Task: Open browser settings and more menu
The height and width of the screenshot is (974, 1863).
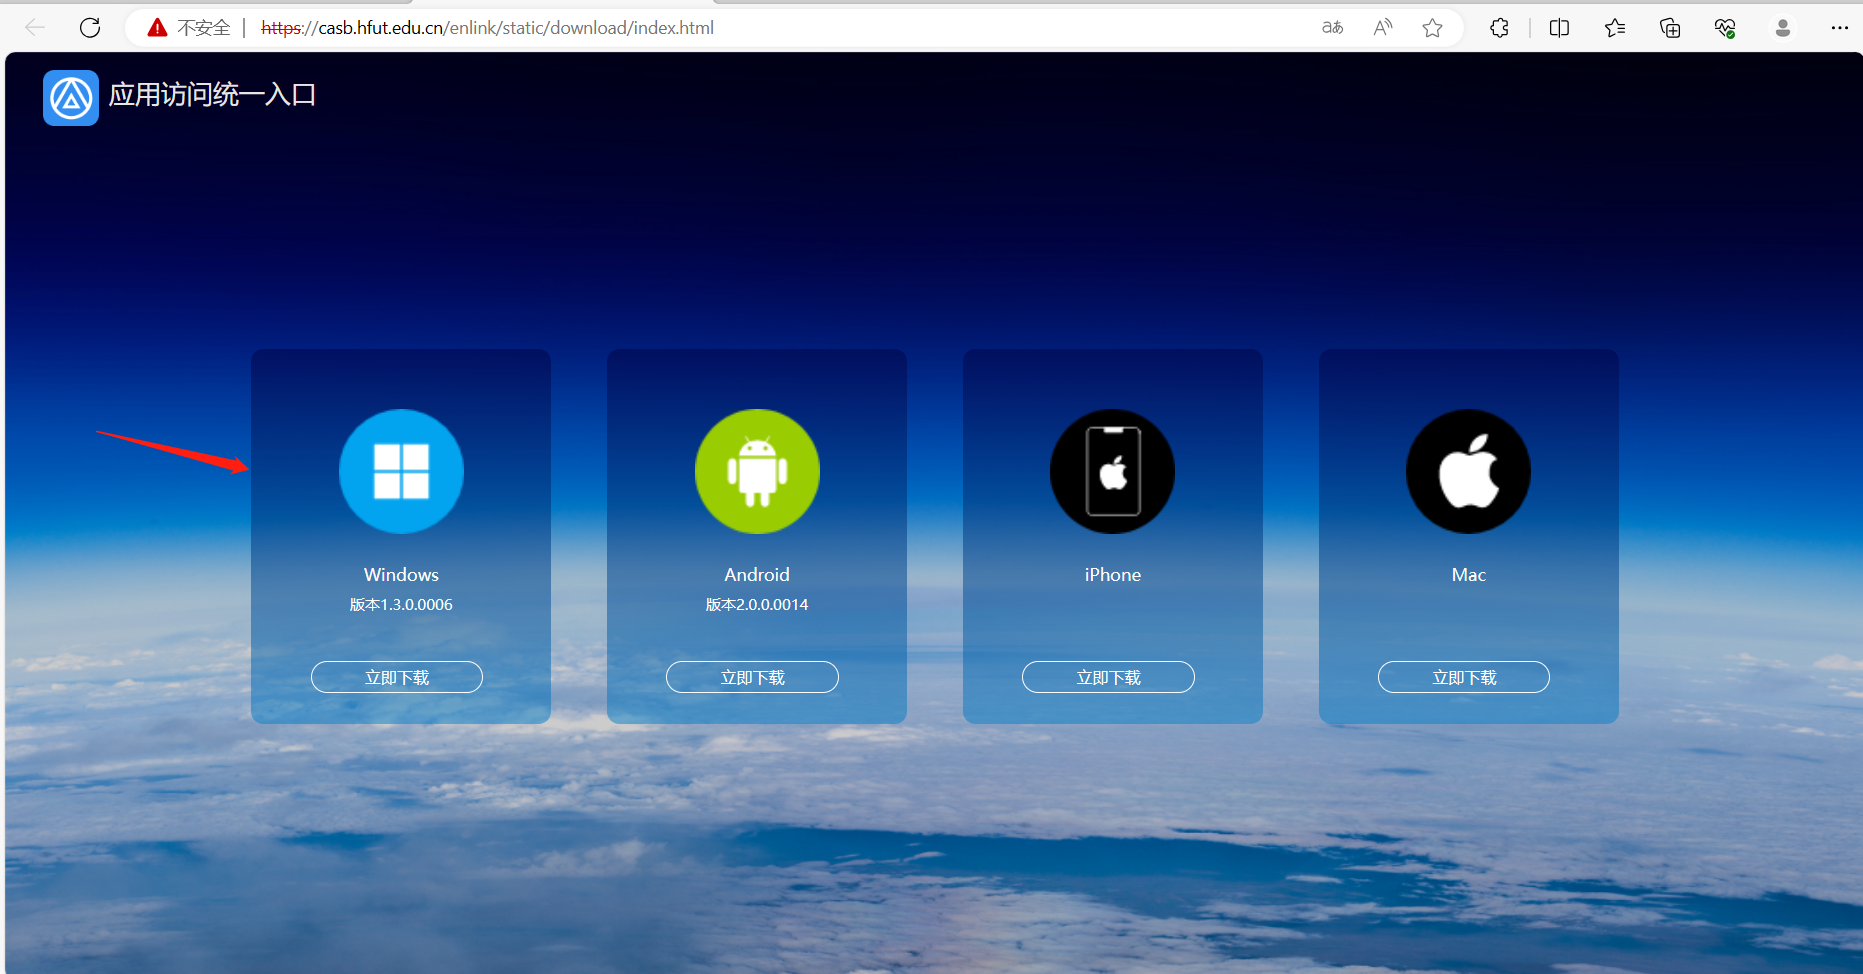Action: pyautogui.click(x=1839, y=28)
